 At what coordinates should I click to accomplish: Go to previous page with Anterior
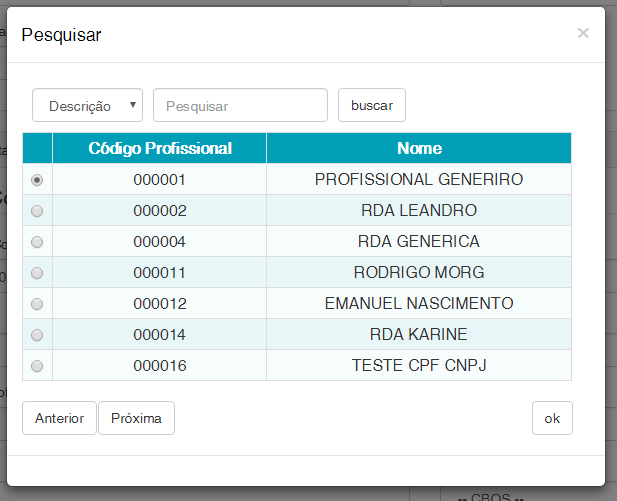coord(59,418)
